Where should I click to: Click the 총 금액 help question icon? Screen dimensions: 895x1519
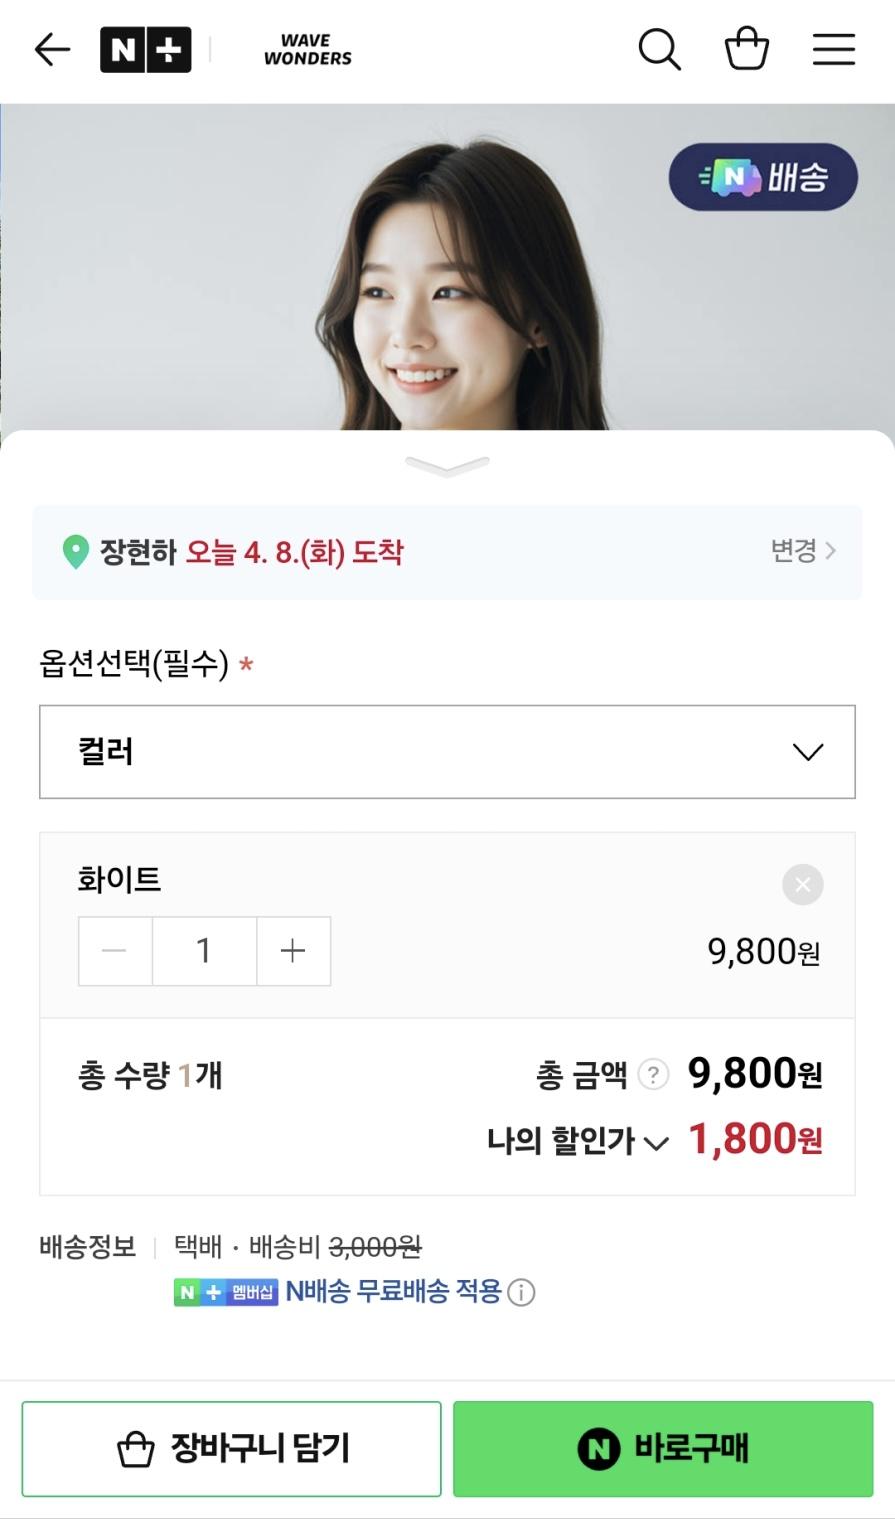click(x=653, y=1075)
